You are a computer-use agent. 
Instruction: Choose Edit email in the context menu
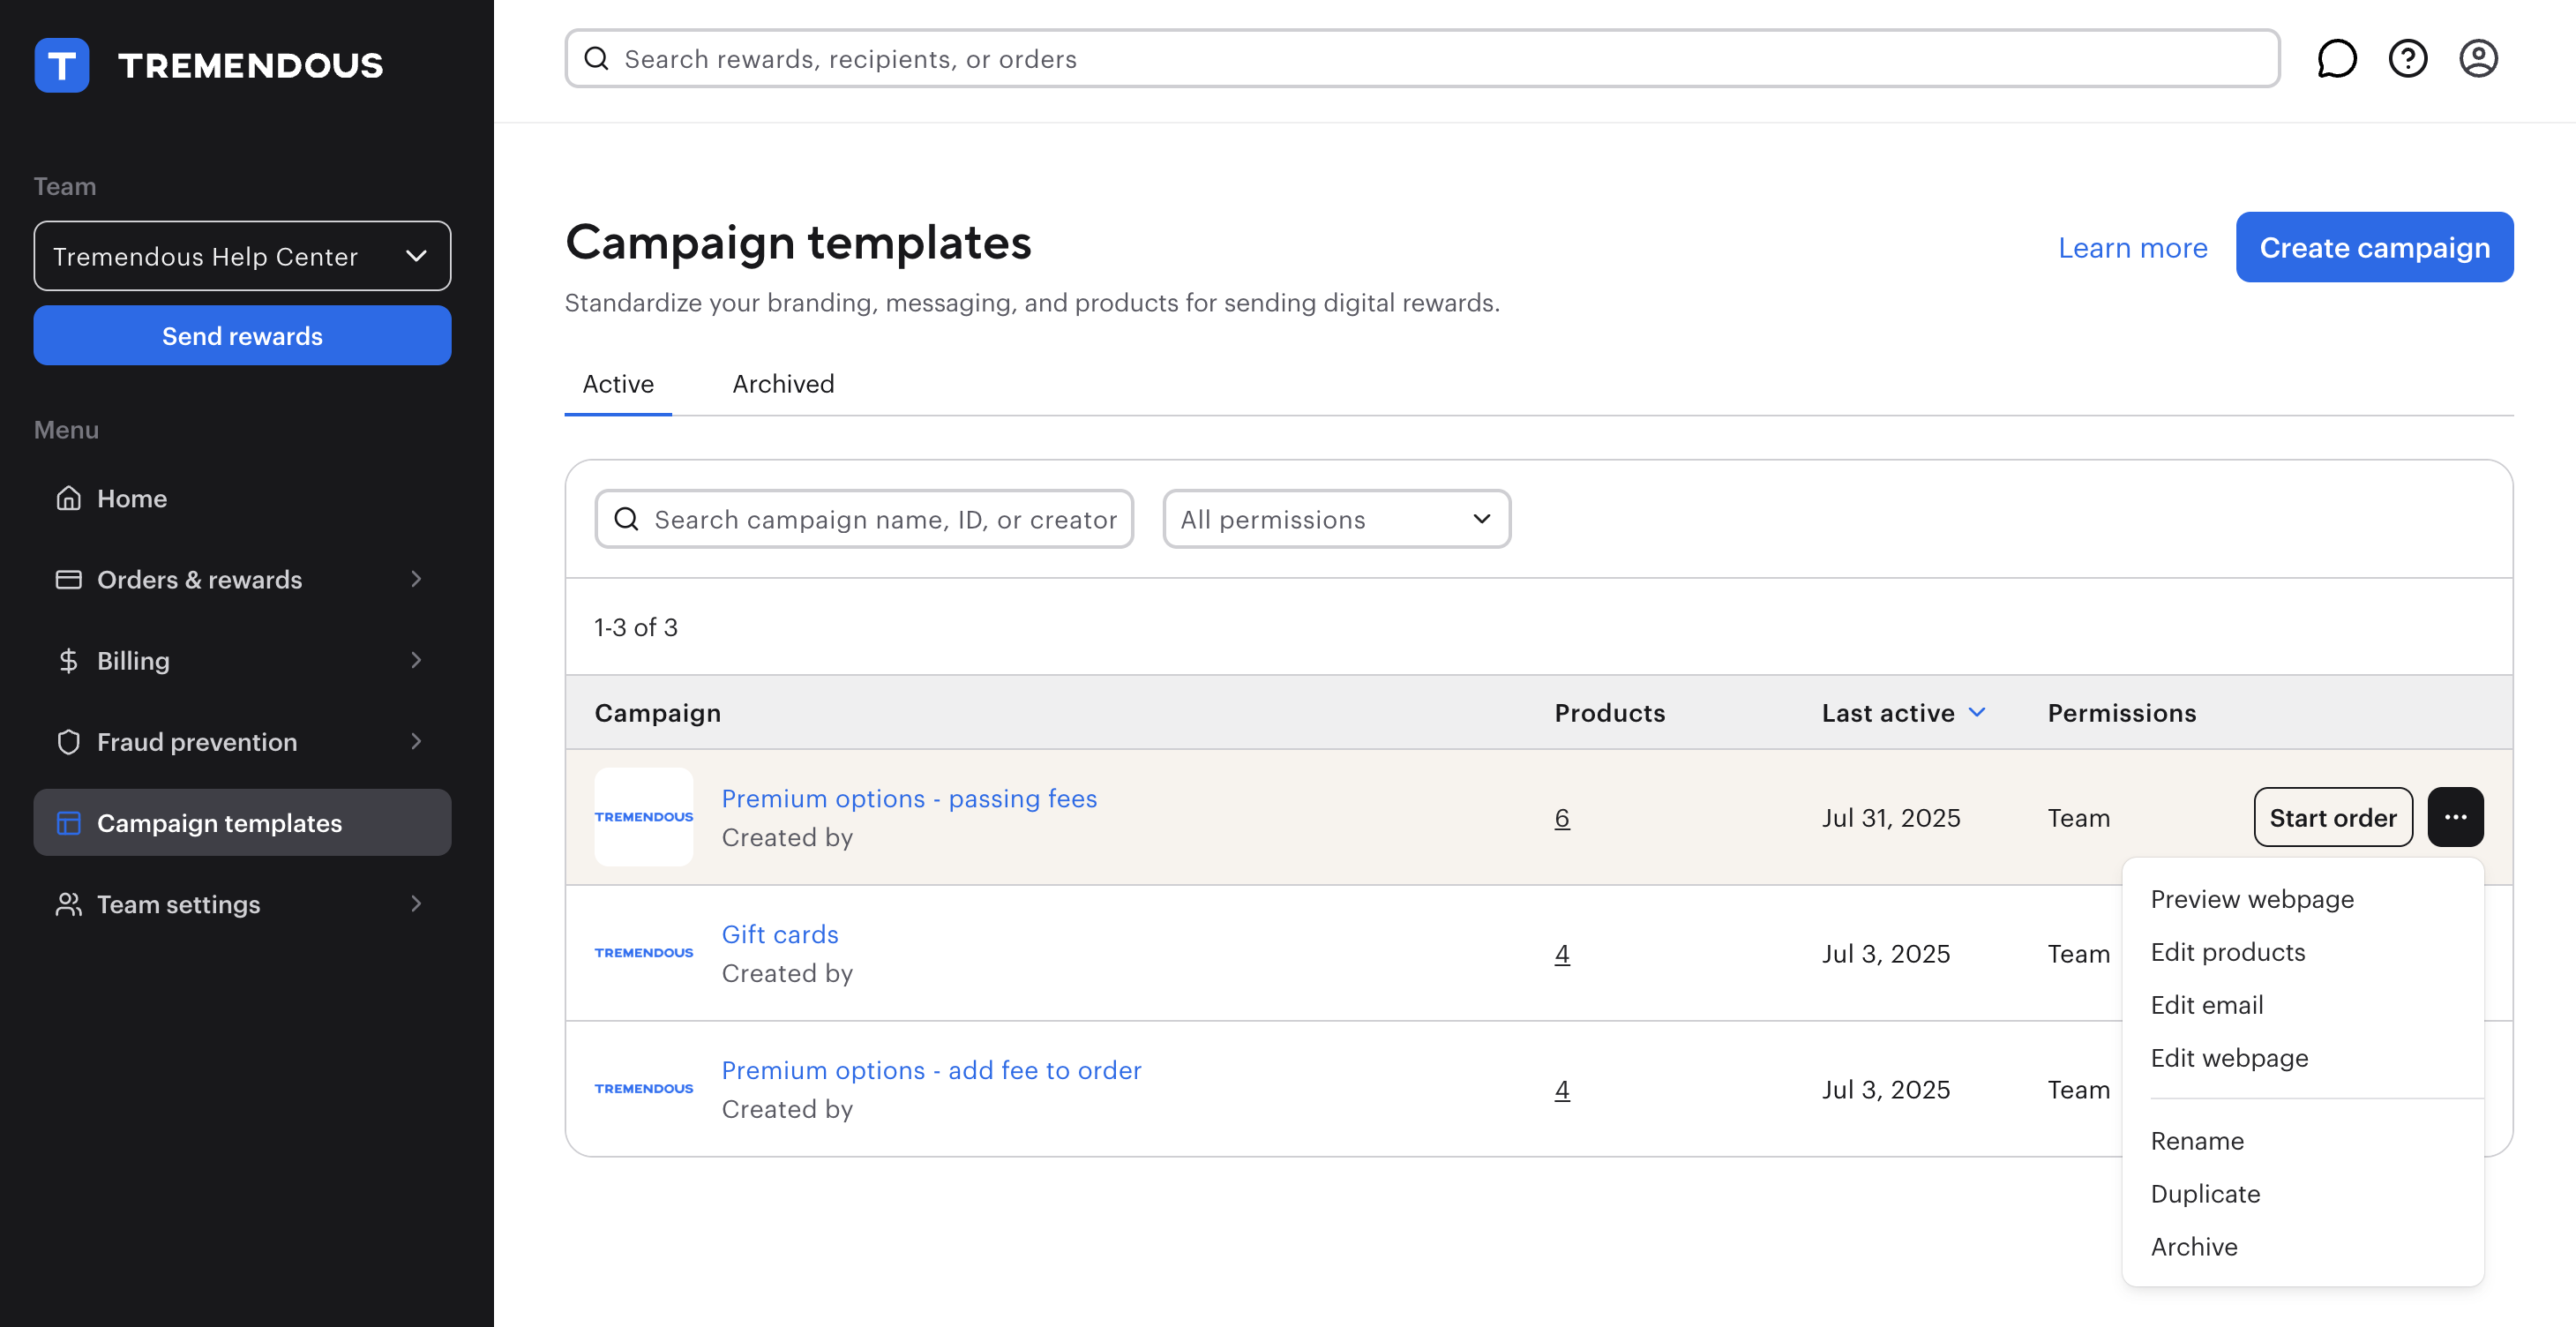[x=2206, y=1005]
